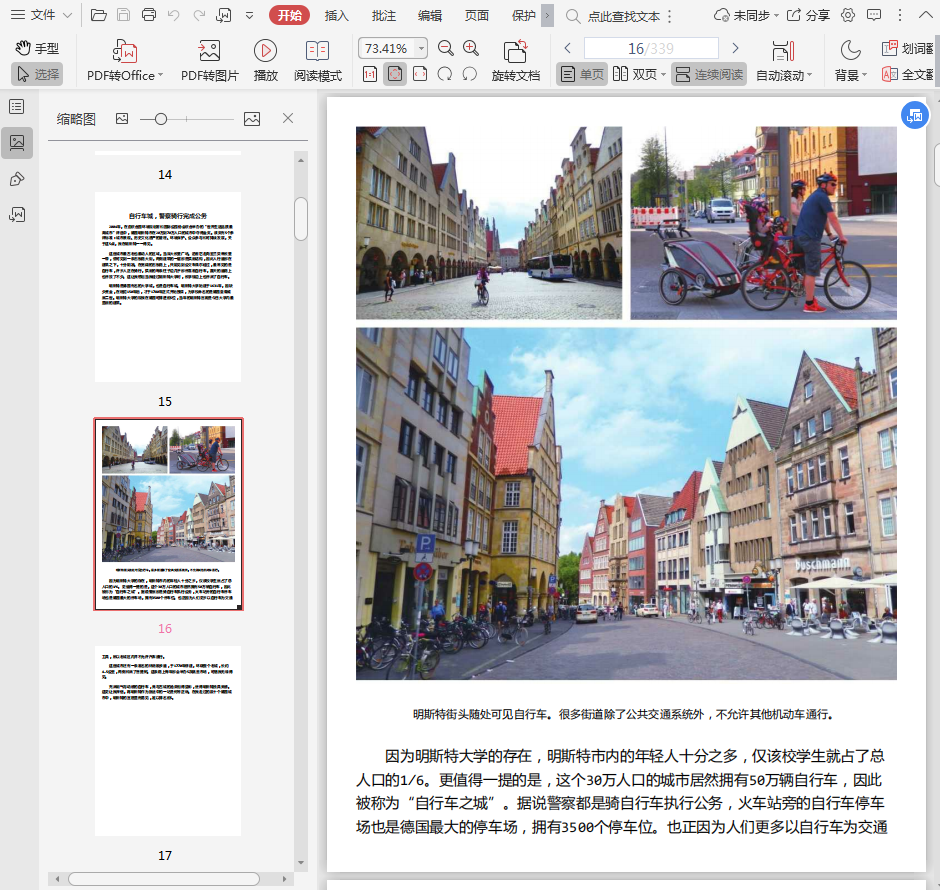
Task: Open the 批注 tab
Action: (383, 15)
